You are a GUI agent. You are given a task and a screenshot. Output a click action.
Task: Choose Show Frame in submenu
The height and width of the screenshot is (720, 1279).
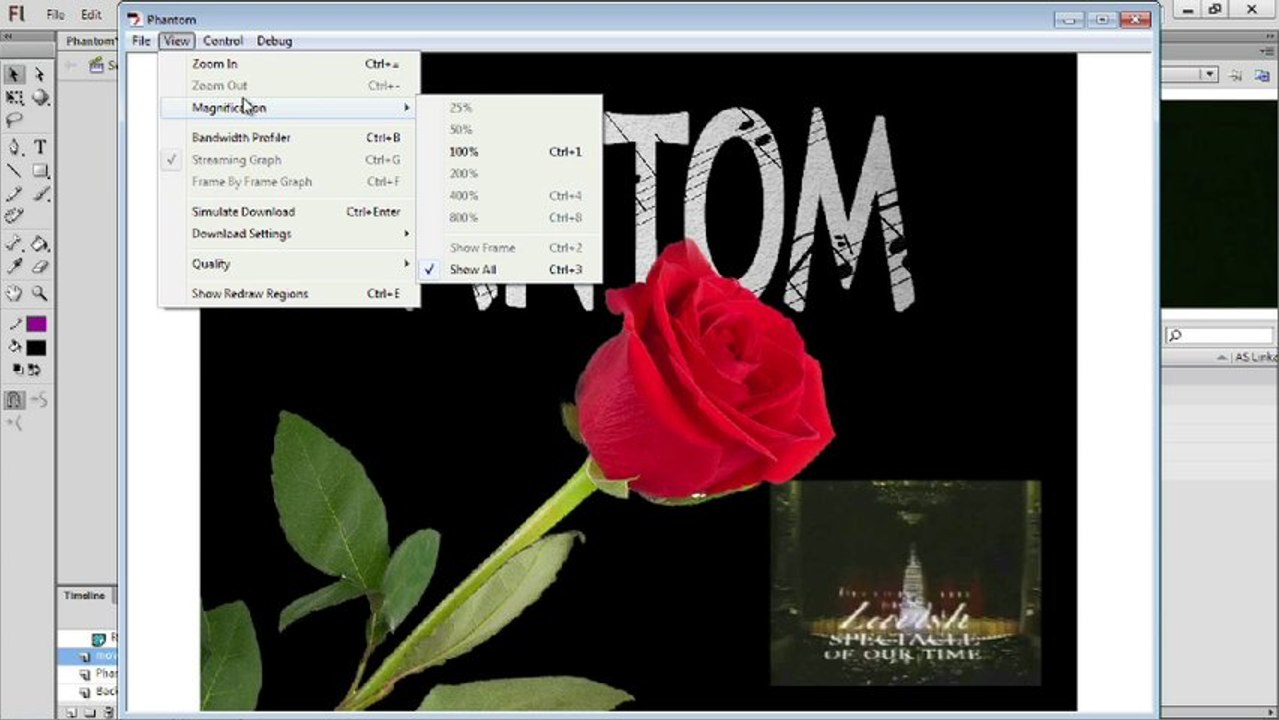(509, 248)
